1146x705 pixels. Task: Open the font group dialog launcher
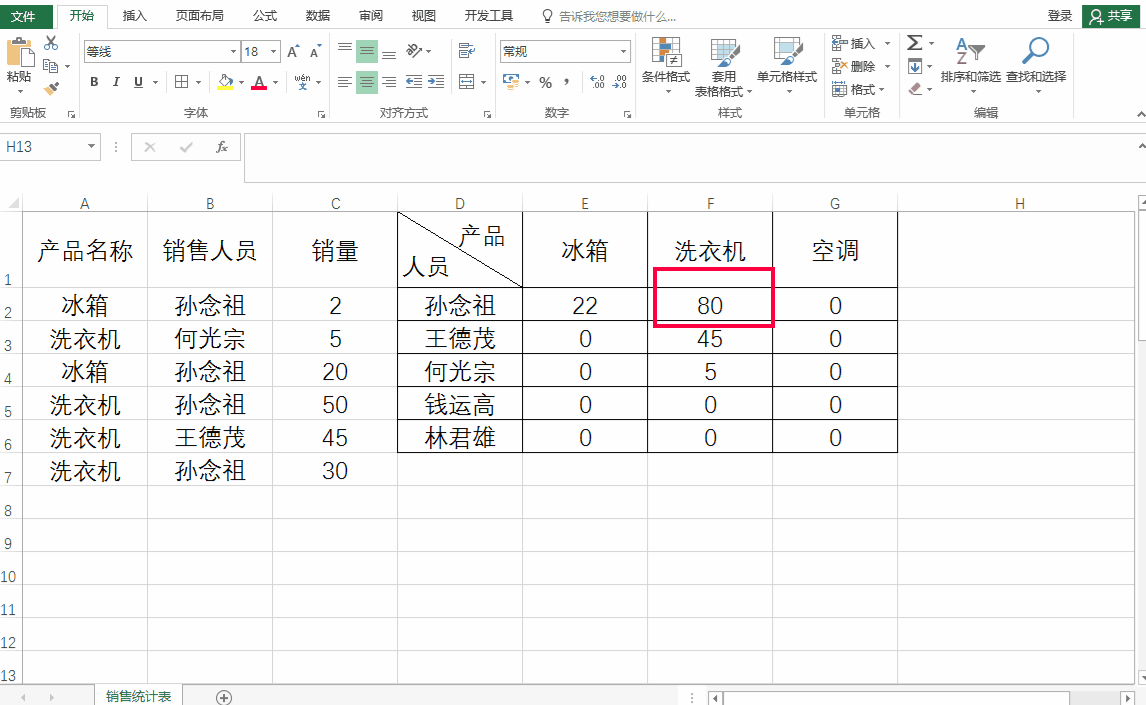pos(321,115)
